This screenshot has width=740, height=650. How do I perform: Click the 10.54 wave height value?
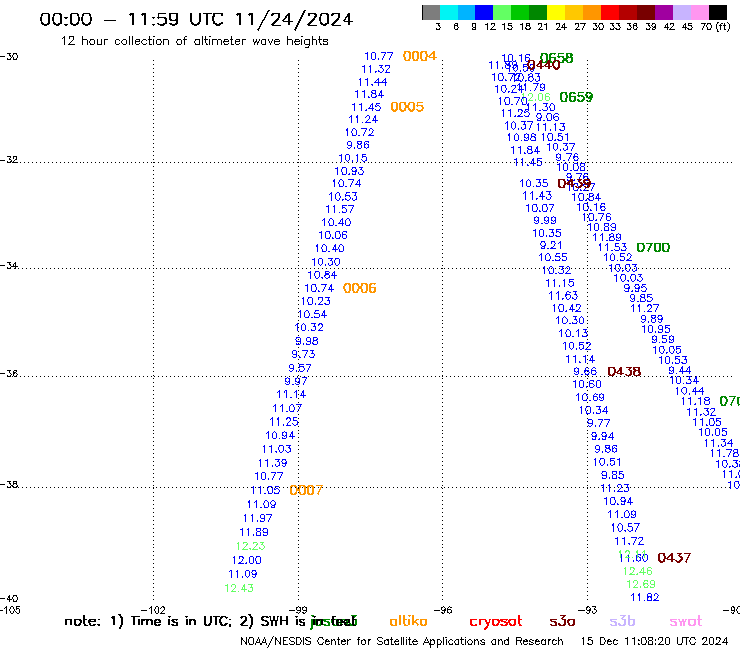coord(312,314)
